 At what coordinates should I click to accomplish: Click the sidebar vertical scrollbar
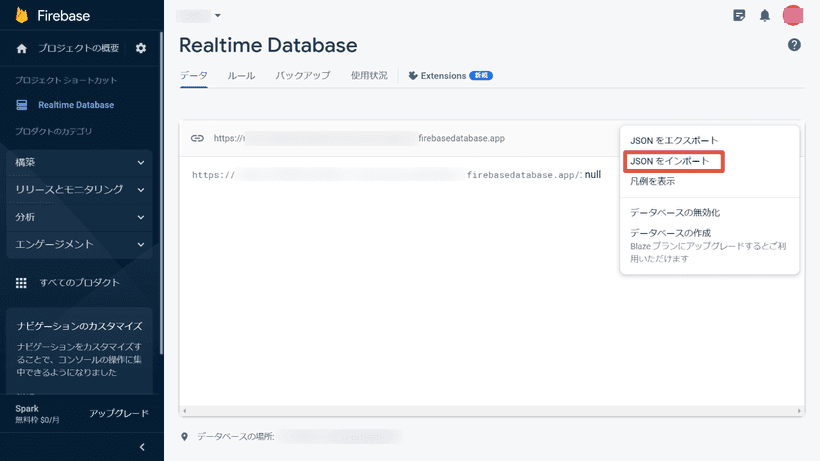[161, 193]
